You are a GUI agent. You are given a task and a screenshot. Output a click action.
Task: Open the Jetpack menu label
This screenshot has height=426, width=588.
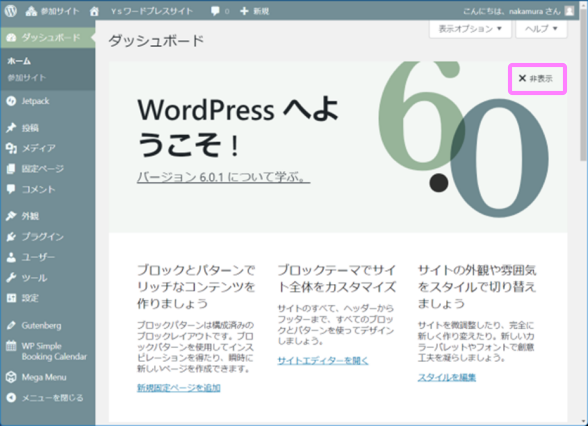[x=35, y=101]
